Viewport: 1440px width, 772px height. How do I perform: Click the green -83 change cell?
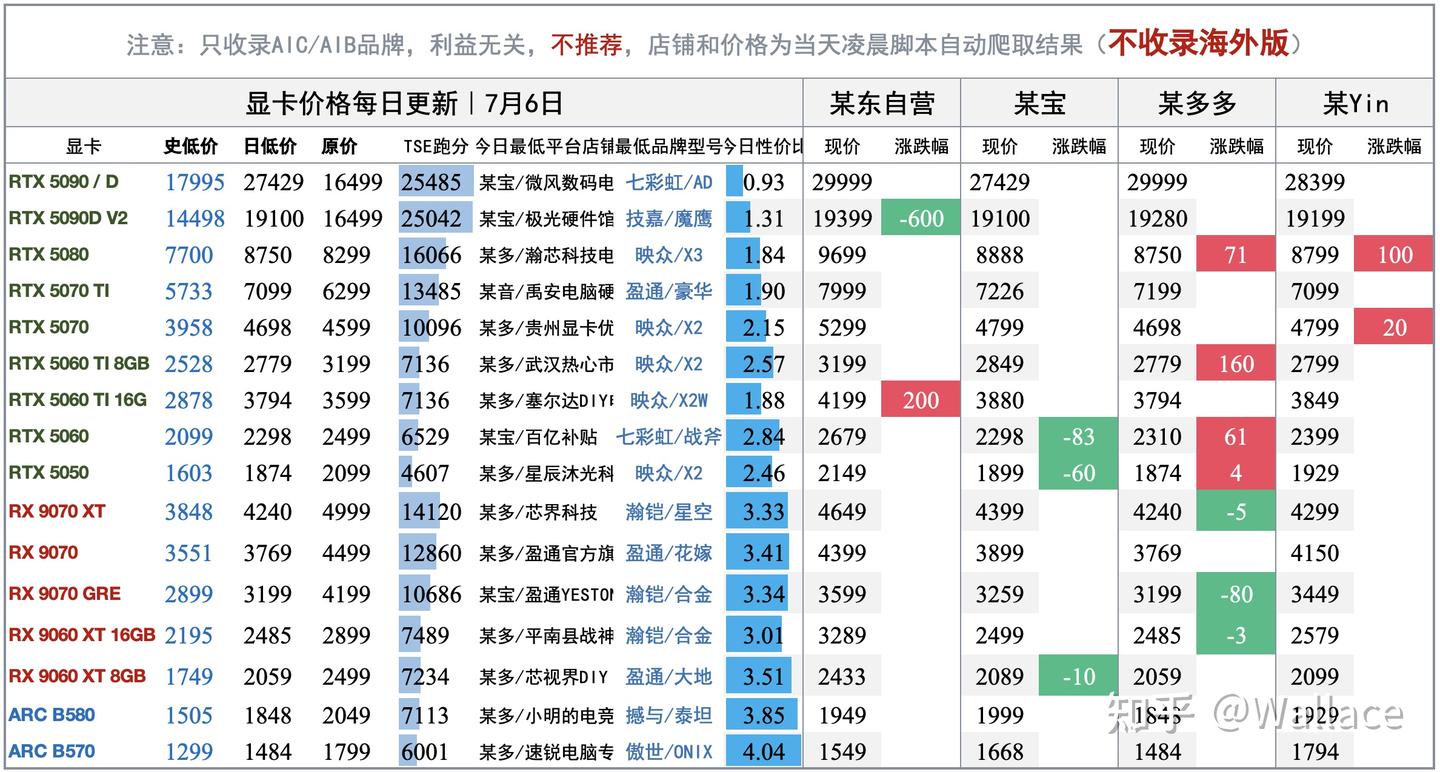click(1078, 437)
